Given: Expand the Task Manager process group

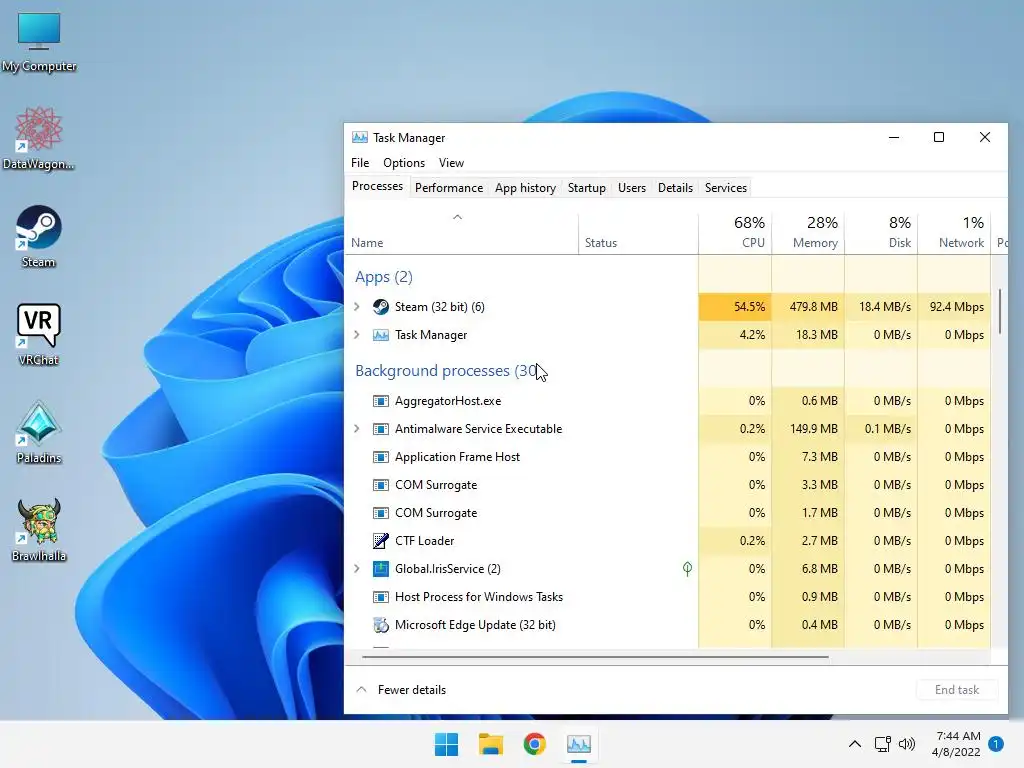Looking at the screenshot, I should pos(357,335).
